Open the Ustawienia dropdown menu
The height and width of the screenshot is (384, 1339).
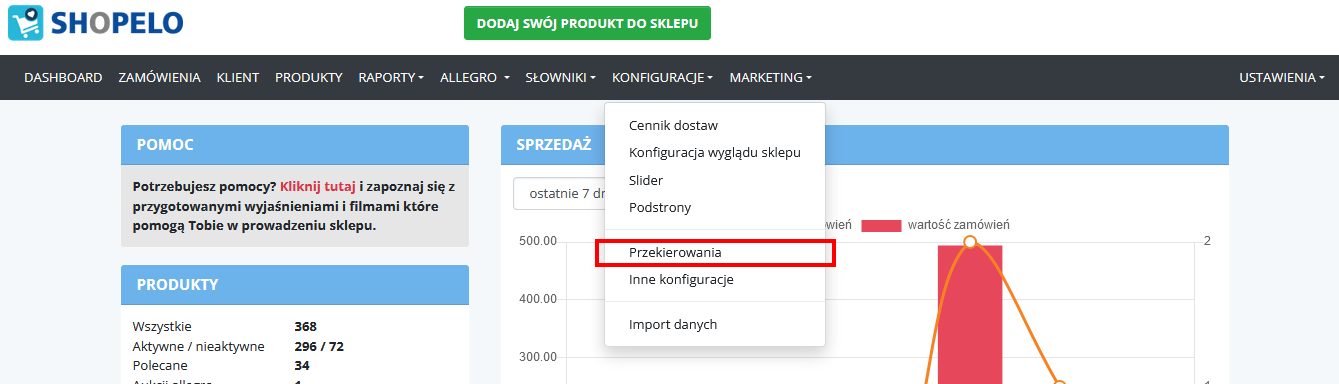coord(1282,77)
